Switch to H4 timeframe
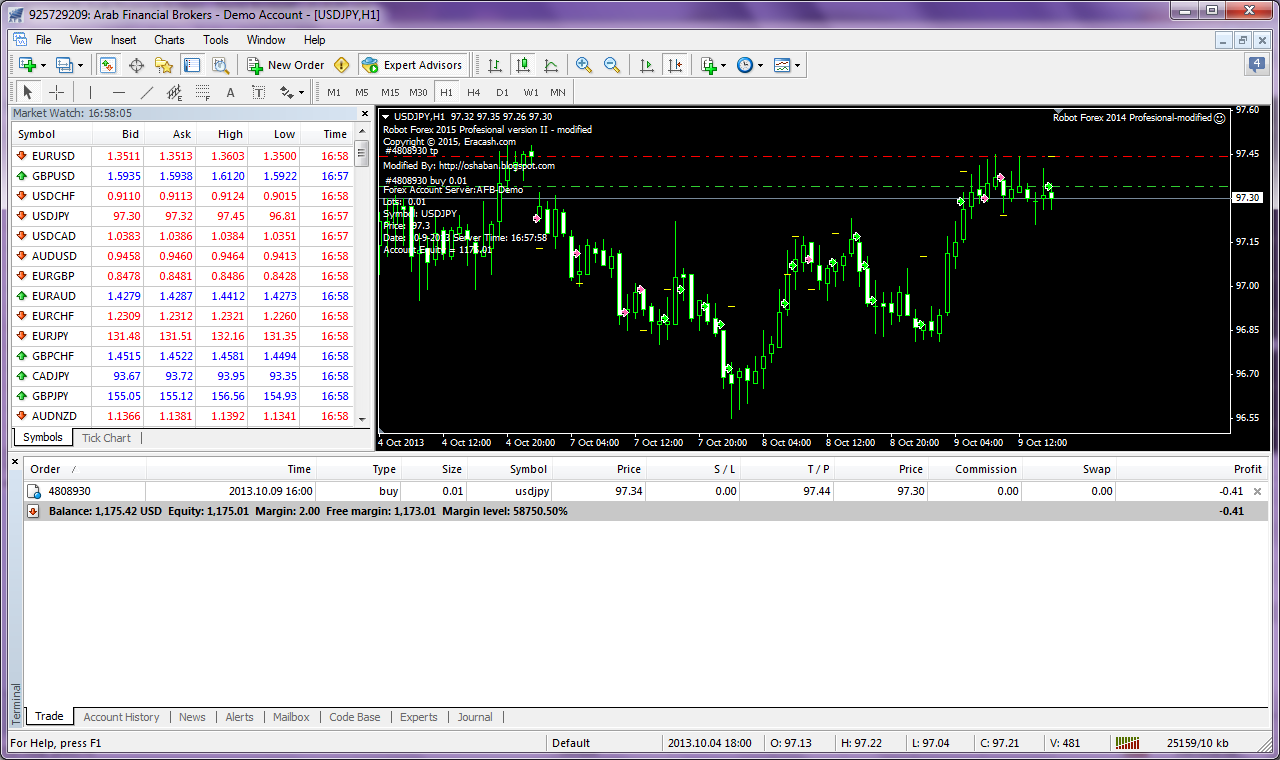The height and width of the screenshot is (760, 1280). click(474, 92)
